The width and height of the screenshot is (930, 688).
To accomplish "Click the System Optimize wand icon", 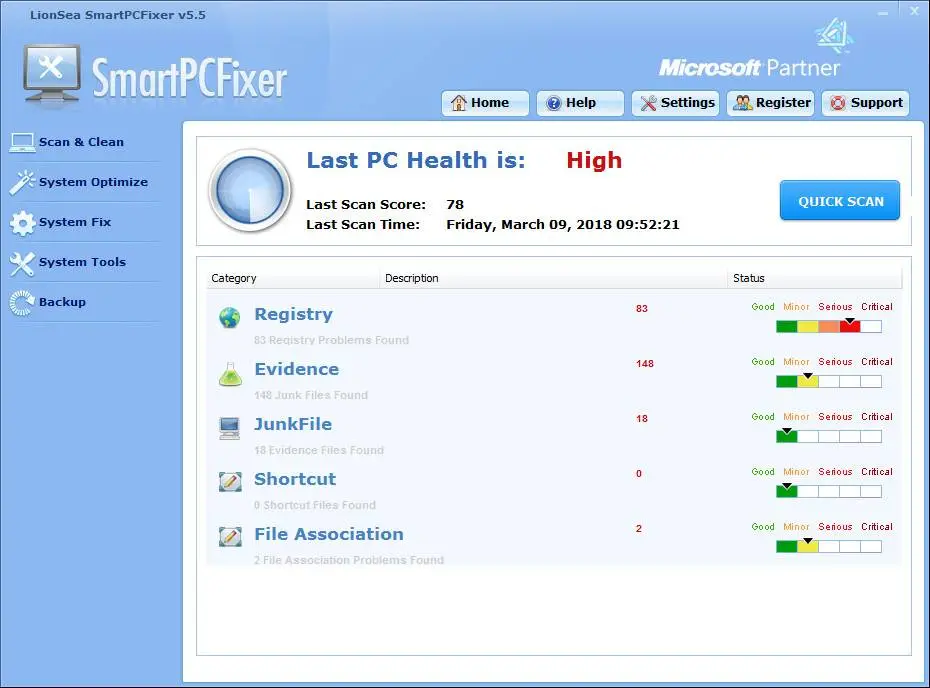I will (23, 183).
